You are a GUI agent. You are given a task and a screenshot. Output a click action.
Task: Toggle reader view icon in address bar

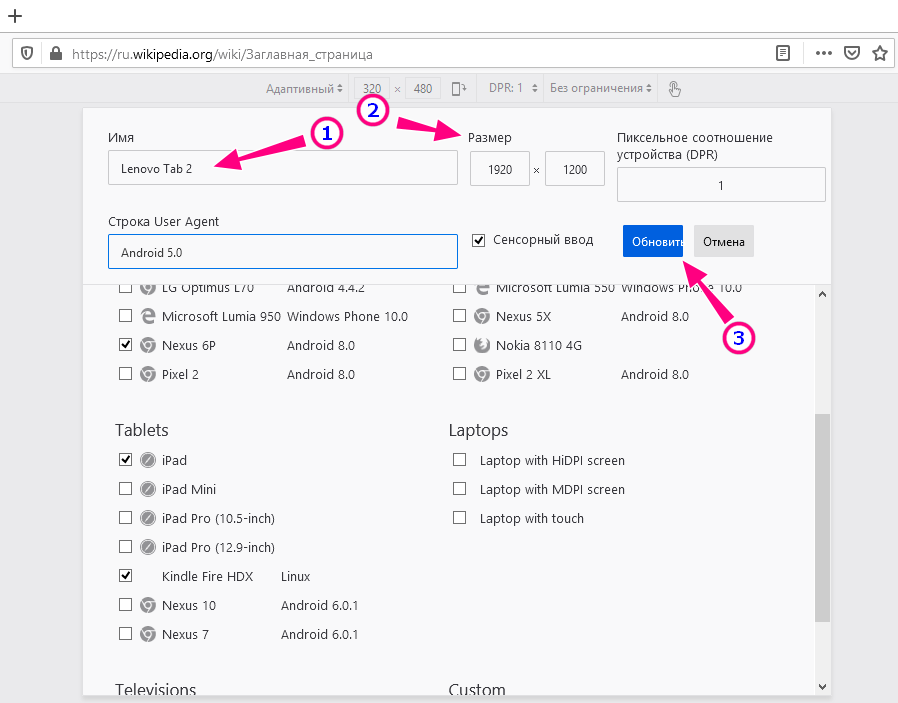click(x=782, y=54)
